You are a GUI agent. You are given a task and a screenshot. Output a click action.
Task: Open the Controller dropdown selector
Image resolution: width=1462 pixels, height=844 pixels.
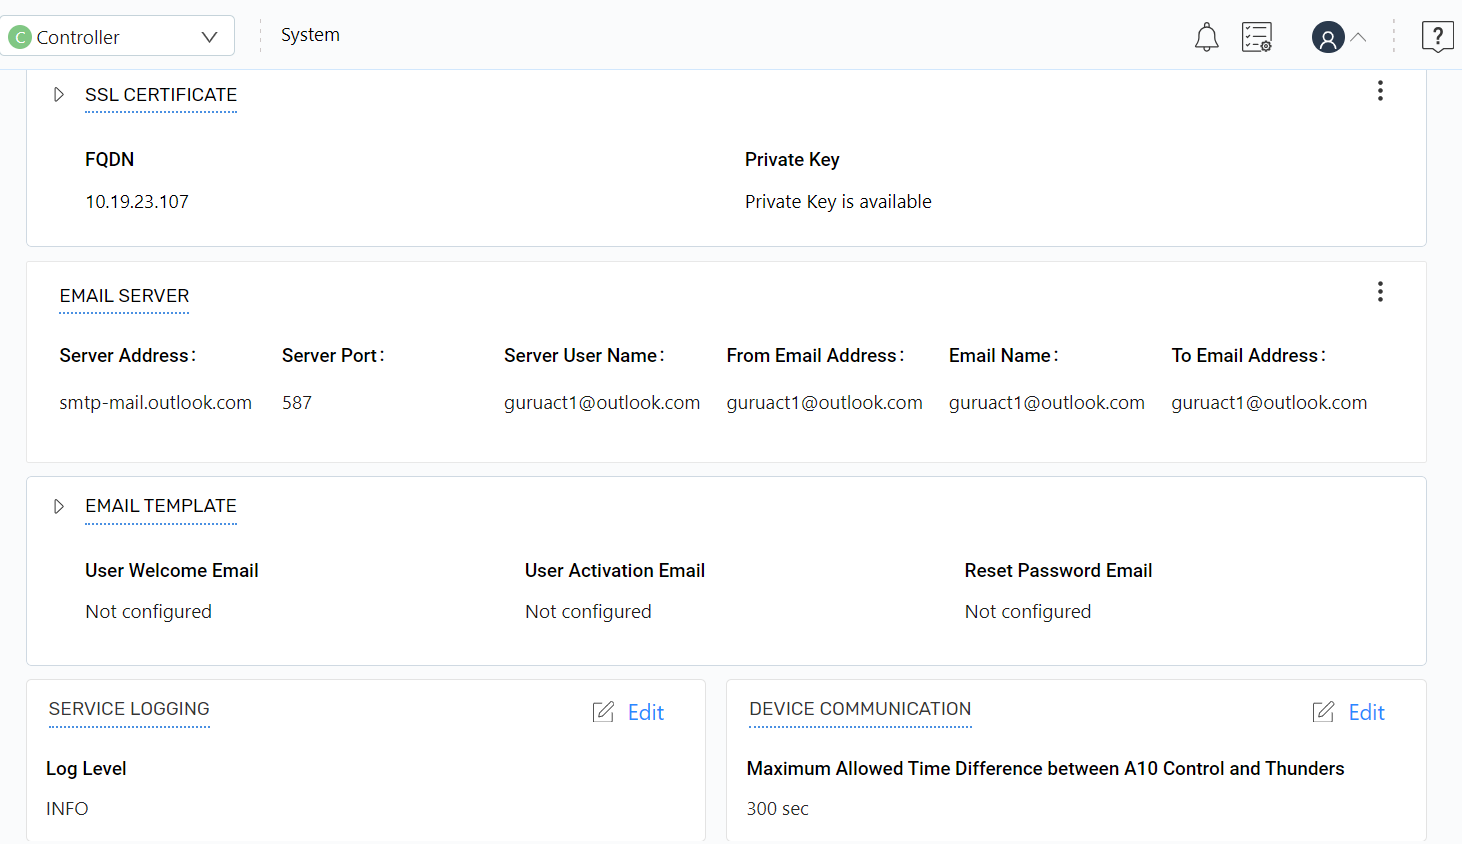coord(209,37)
